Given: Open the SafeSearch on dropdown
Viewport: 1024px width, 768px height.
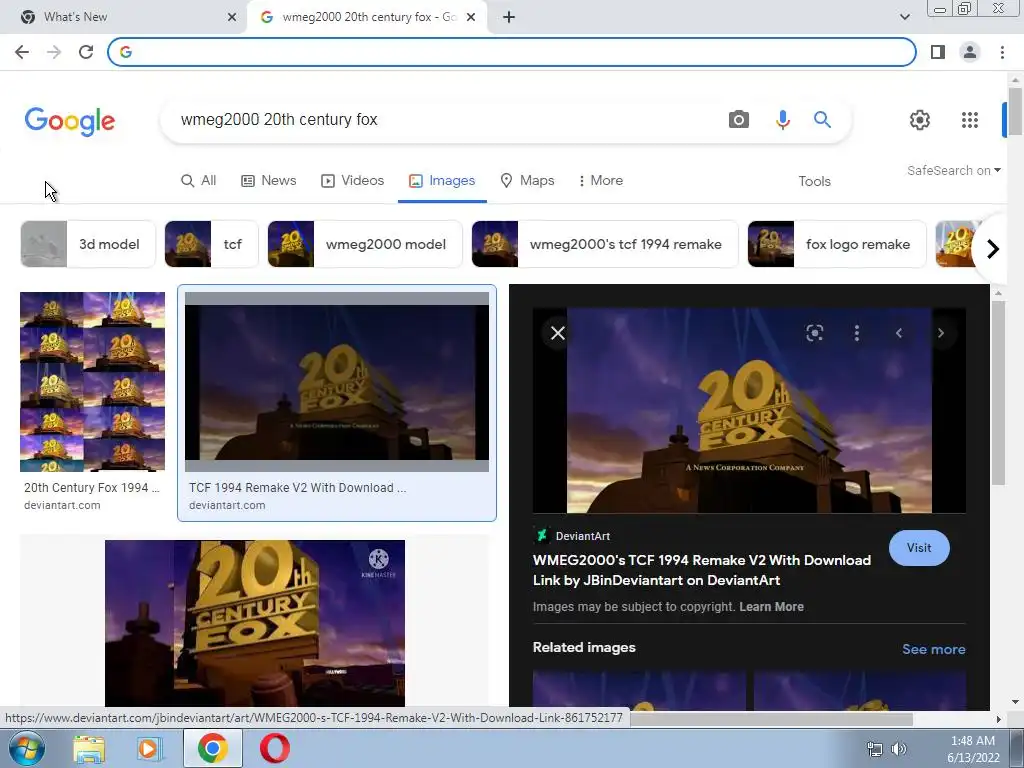Looking at the screenshot, I should point(953,170).
